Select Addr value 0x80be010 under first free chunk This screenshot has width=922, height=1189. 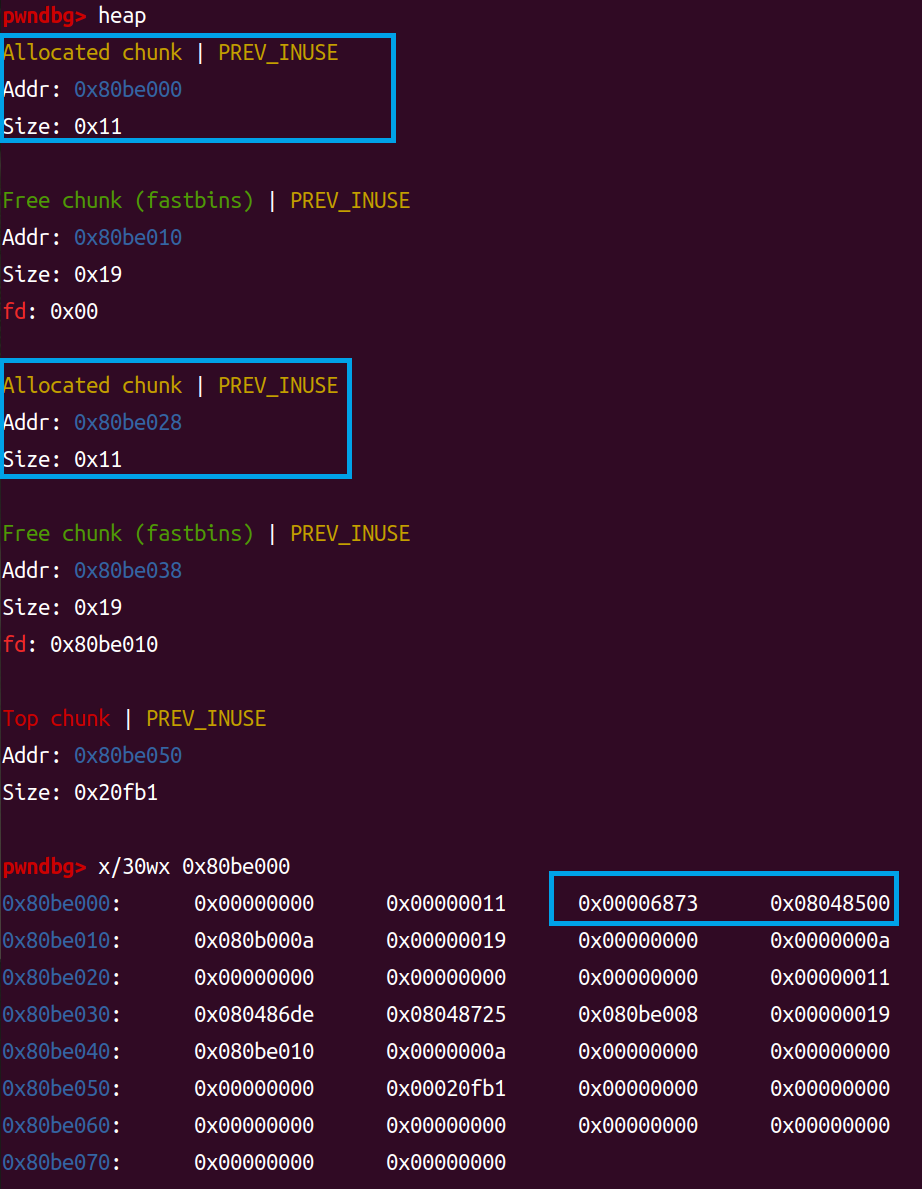[128, 238]
